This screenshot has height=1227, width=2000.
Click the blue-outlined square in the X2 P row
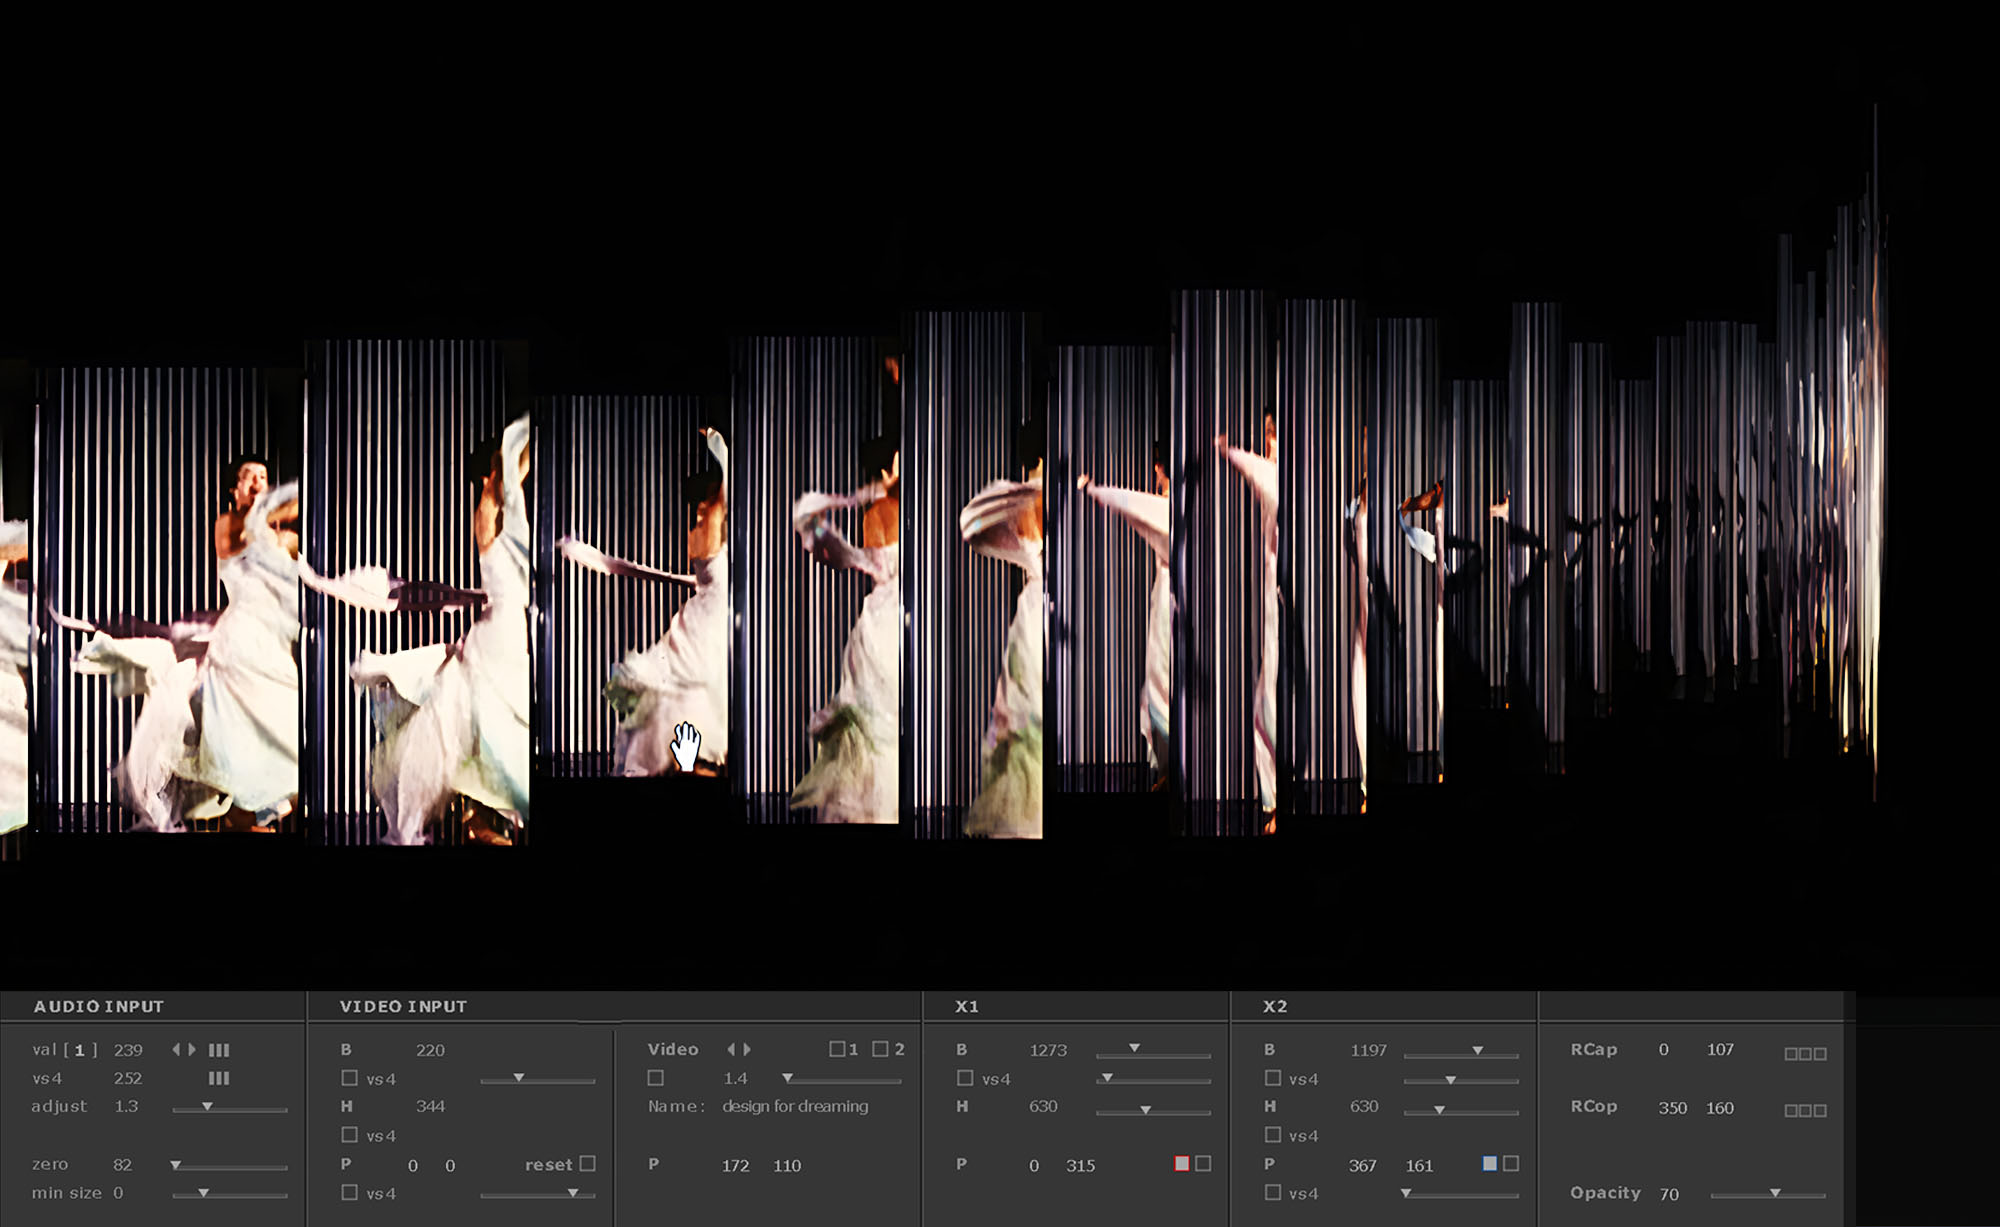(x=1489, y=1164)
